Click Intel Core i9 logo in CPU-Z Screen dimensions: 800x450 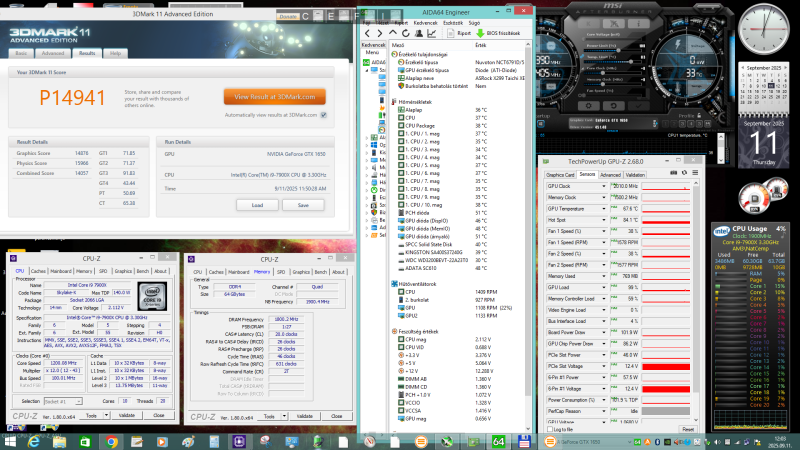(152, 295)
